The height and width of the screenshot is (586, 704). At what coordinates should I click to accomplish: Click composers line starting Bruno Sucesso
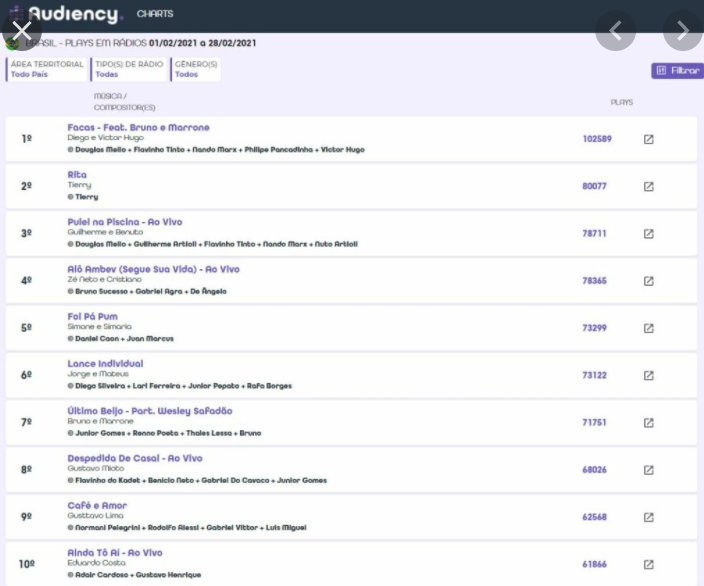pyautogui.click(x=147, y=291)
